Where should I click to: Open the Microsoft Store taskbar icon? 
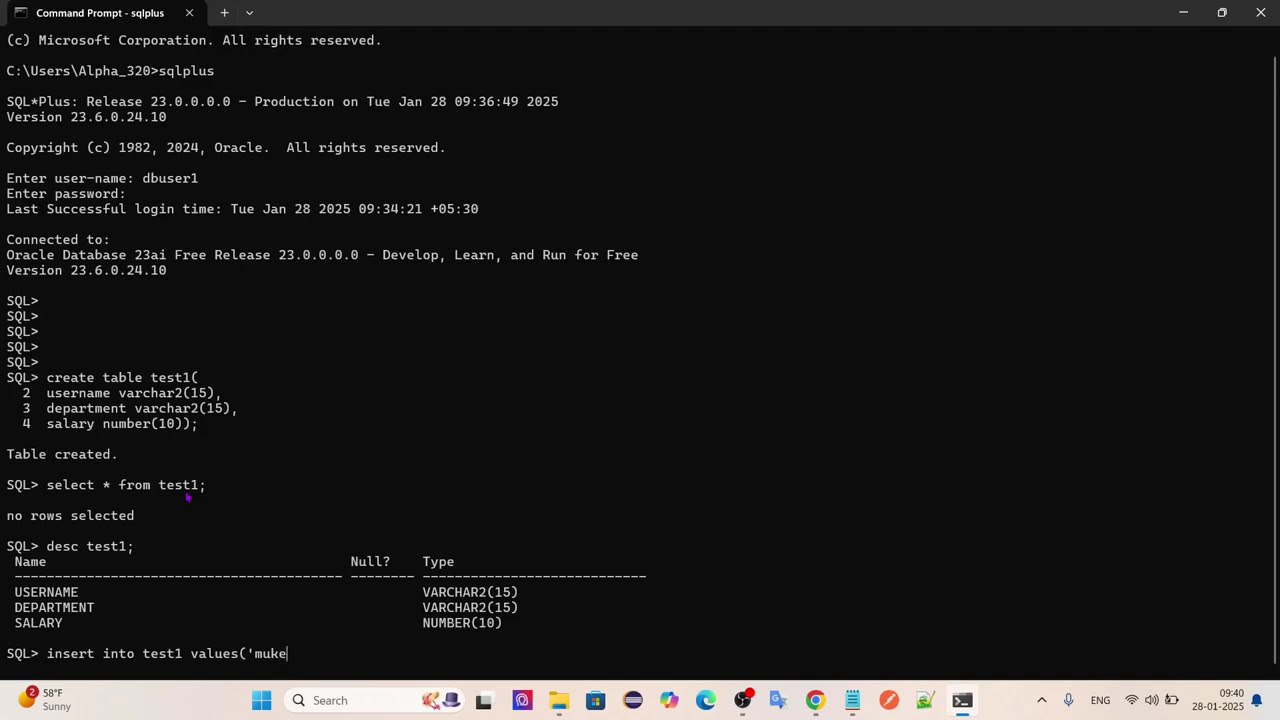coord(595,700)
